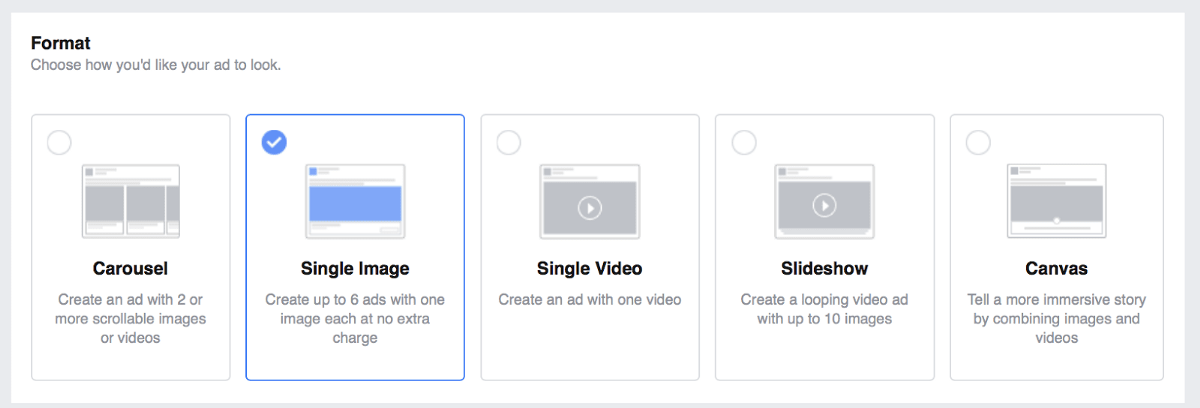This screenshot has width=1200, height=408.
Task: Click the 'Tell a more immersive story' description
Action: pos(1056,319)
